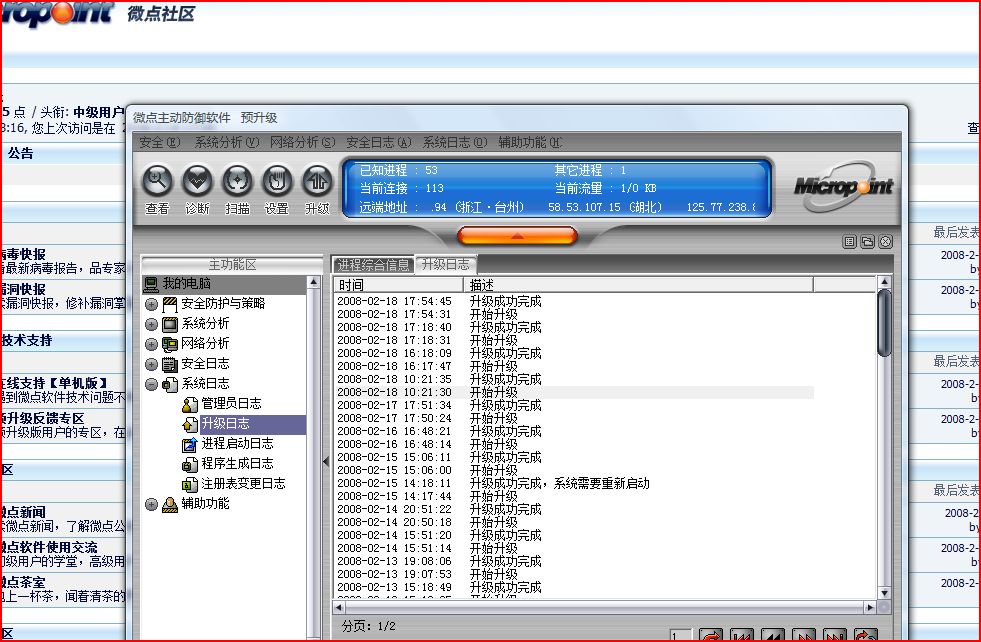
Task: Jump to the last log page
Action: [x=835, y=635]
